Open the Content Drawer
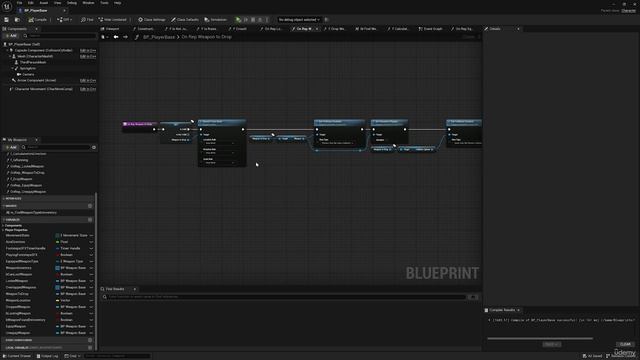Viewport: 640px width, 360px height. pos(17,356)
